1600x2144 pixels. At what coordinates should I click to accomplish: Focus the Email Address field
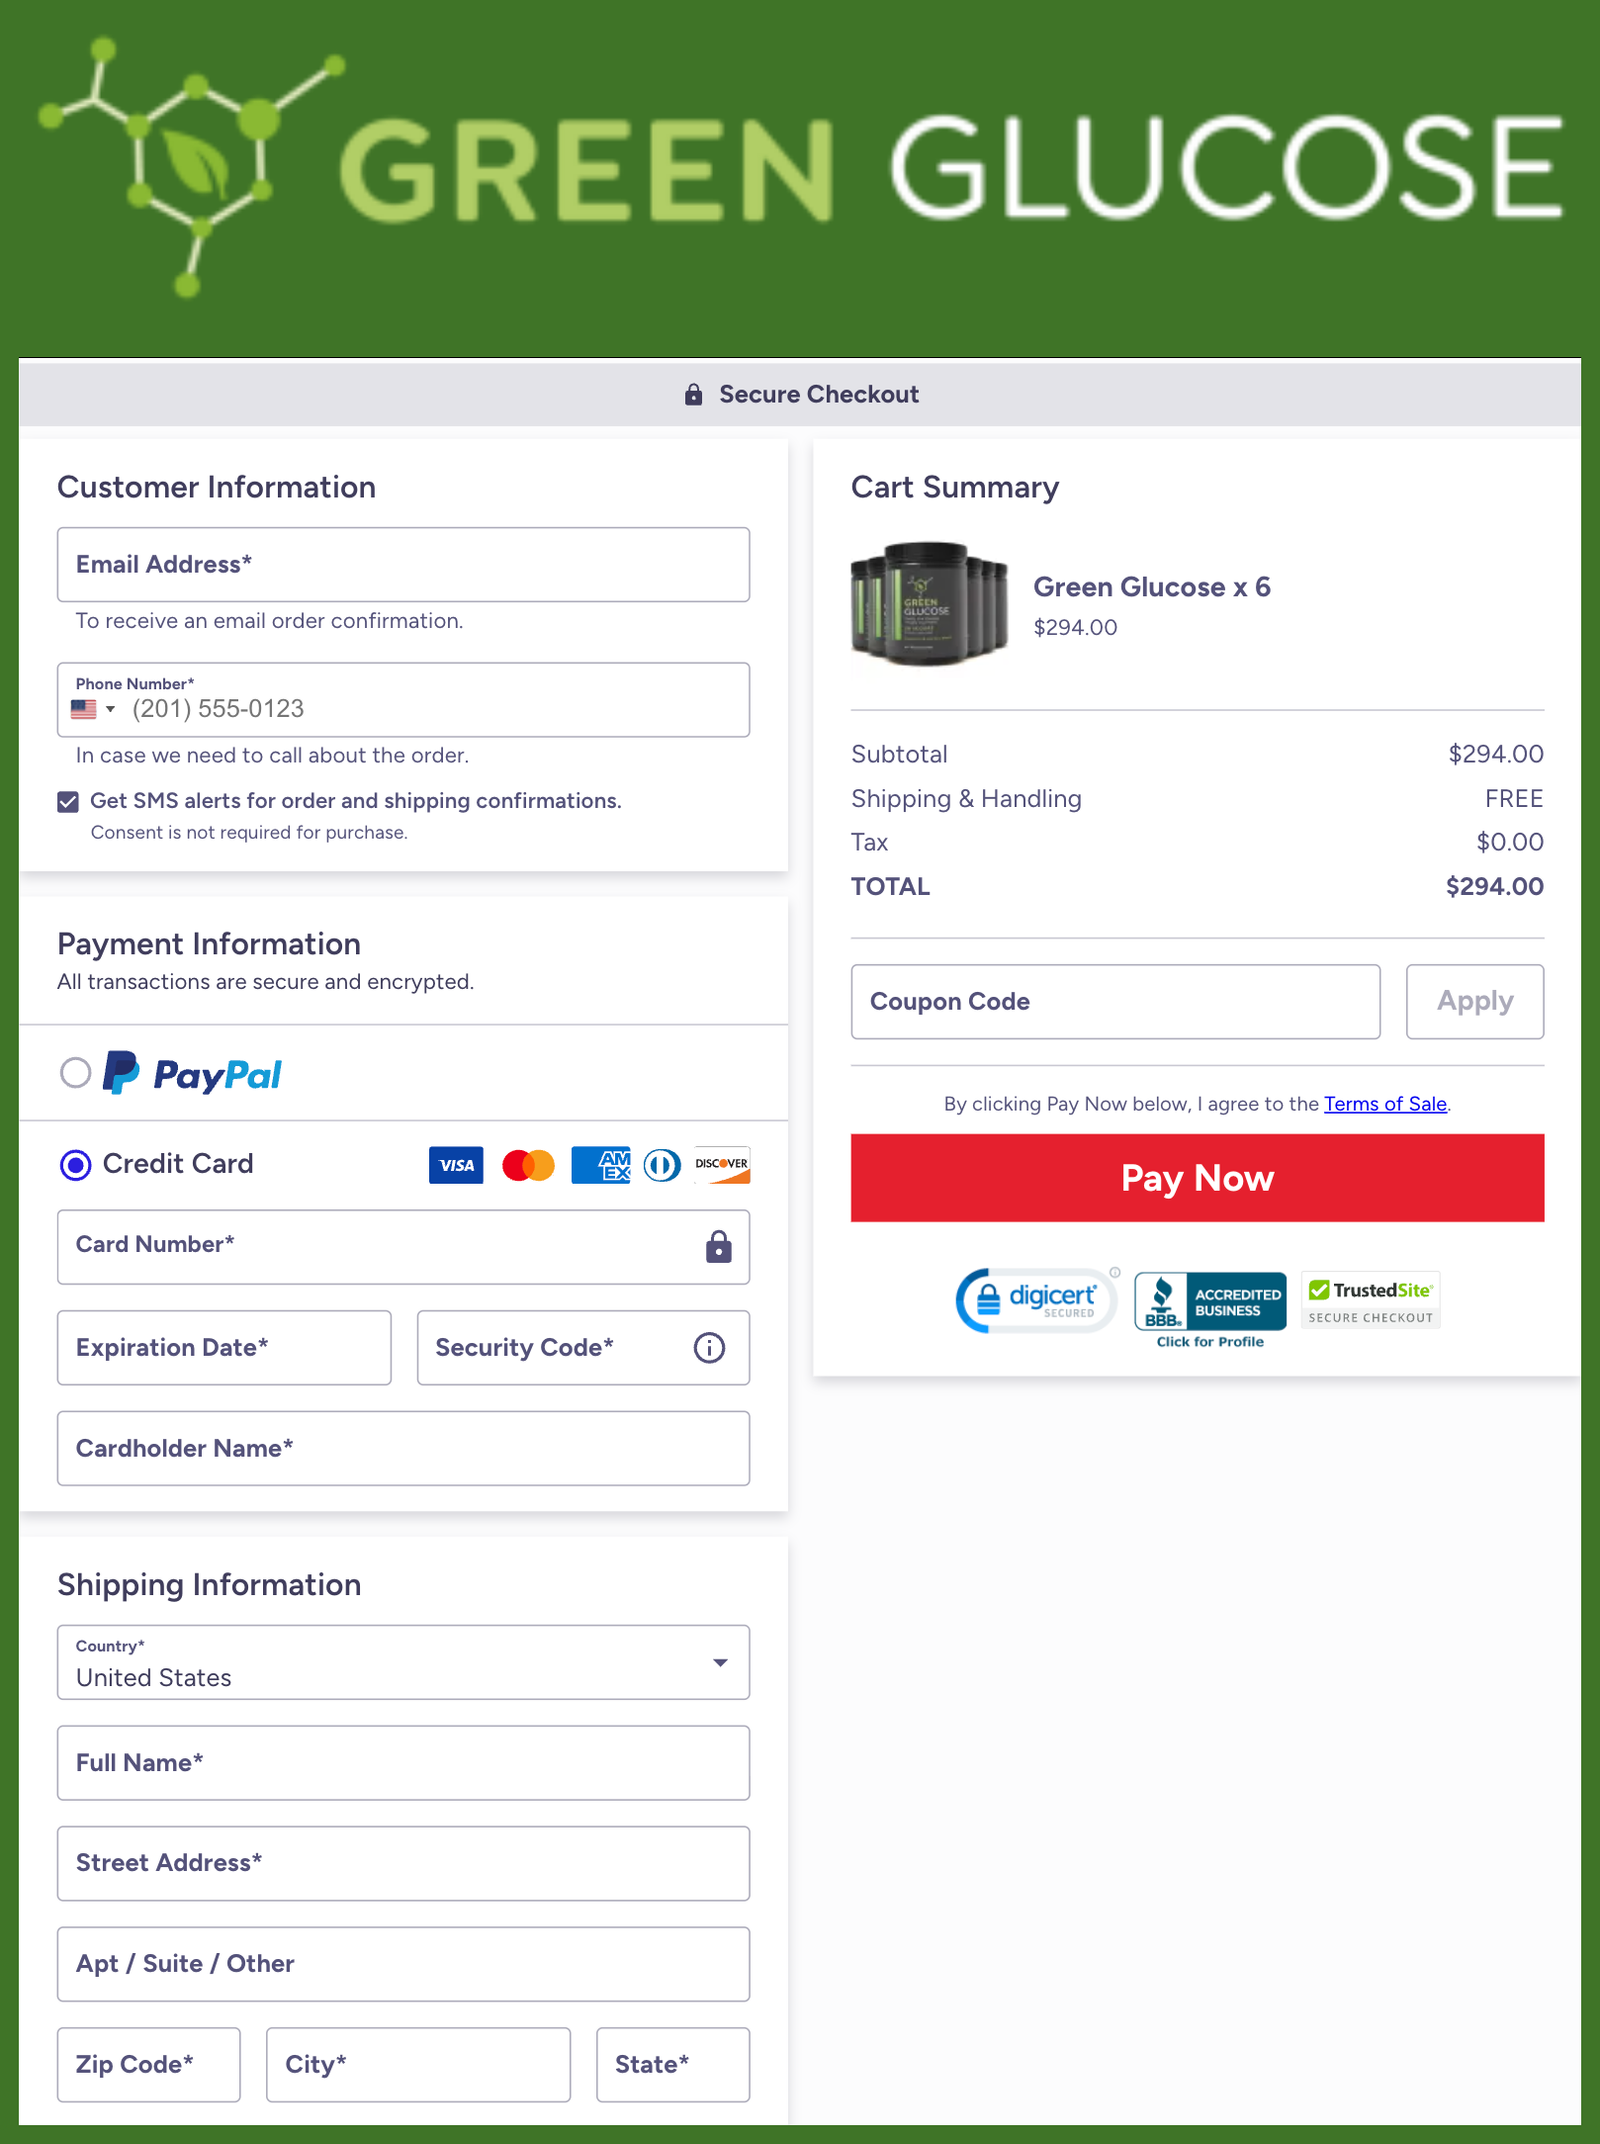pos(403,565)
